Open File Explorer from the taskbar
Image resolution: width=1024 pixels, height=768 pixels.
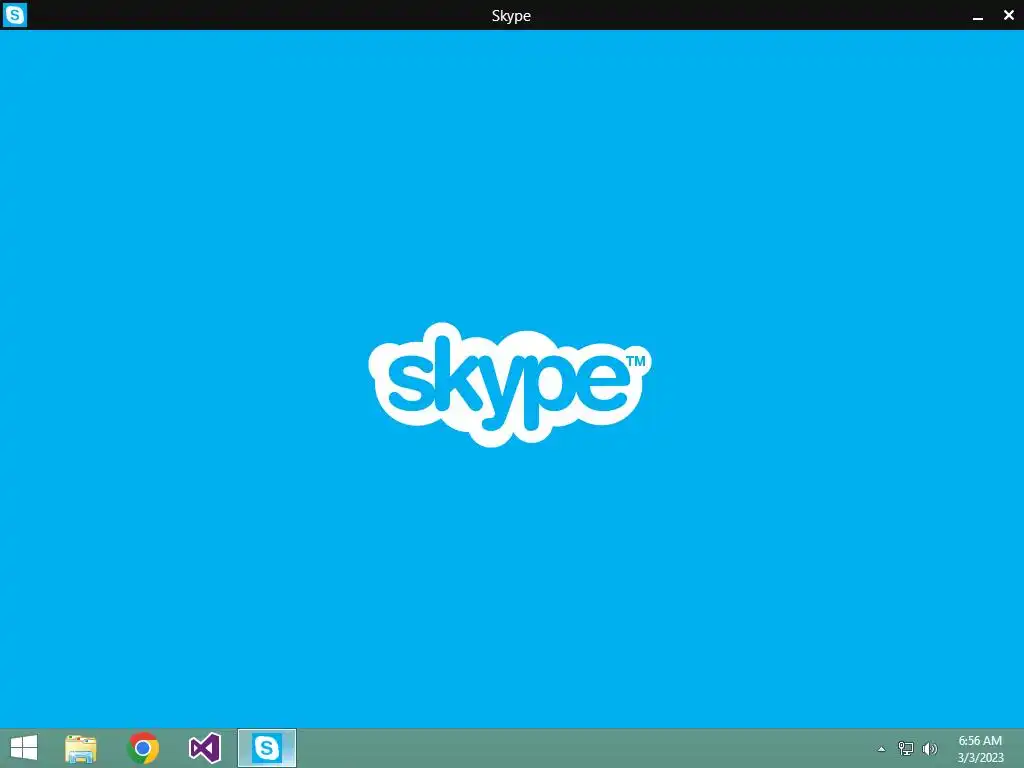(81, 748)
